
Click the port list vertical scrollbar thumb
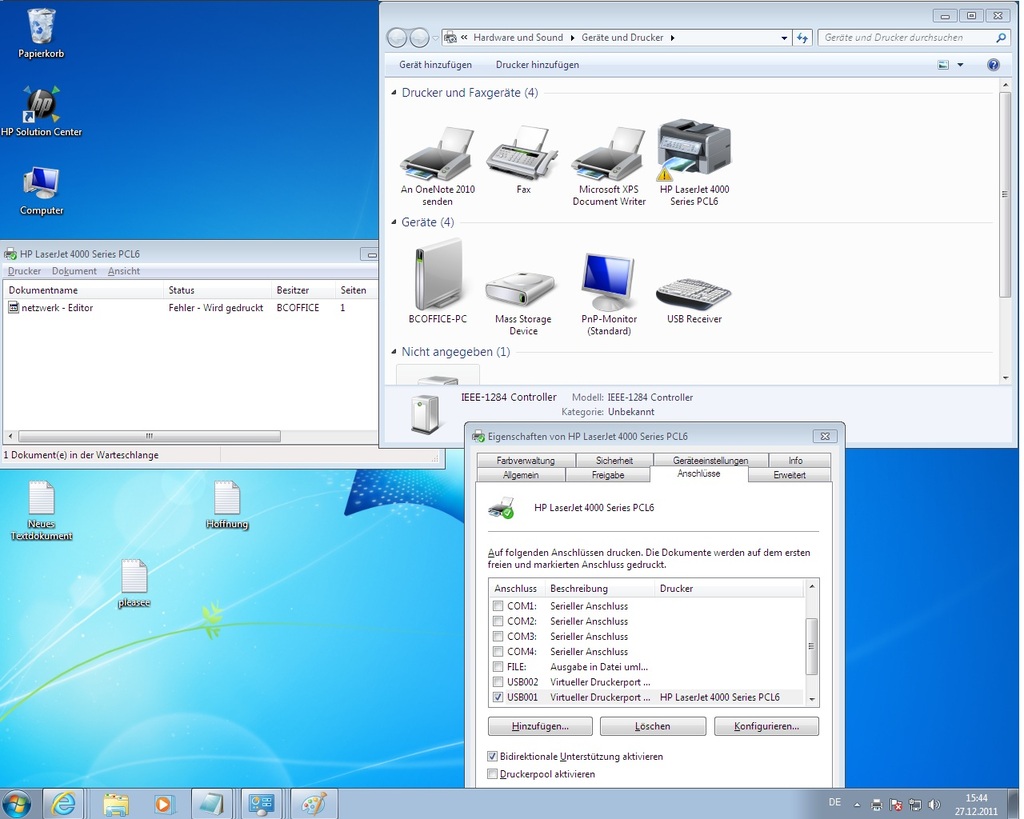[x=812, y=646]
